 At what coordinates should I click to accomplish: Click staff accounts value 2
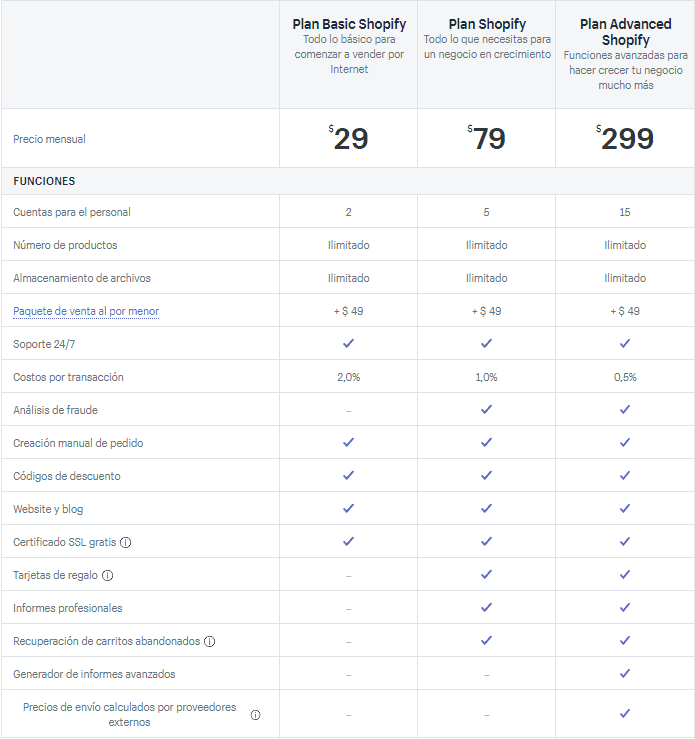click(x=348, y=212)
